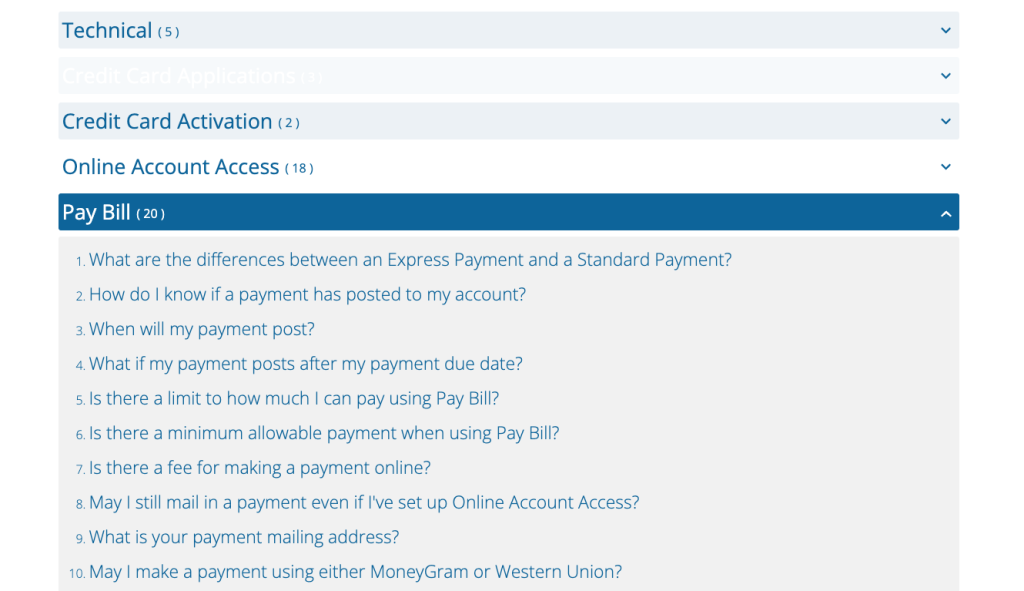
Task: Collapse the Pay Bill section chevron
Action: click(x=945, y=212)
